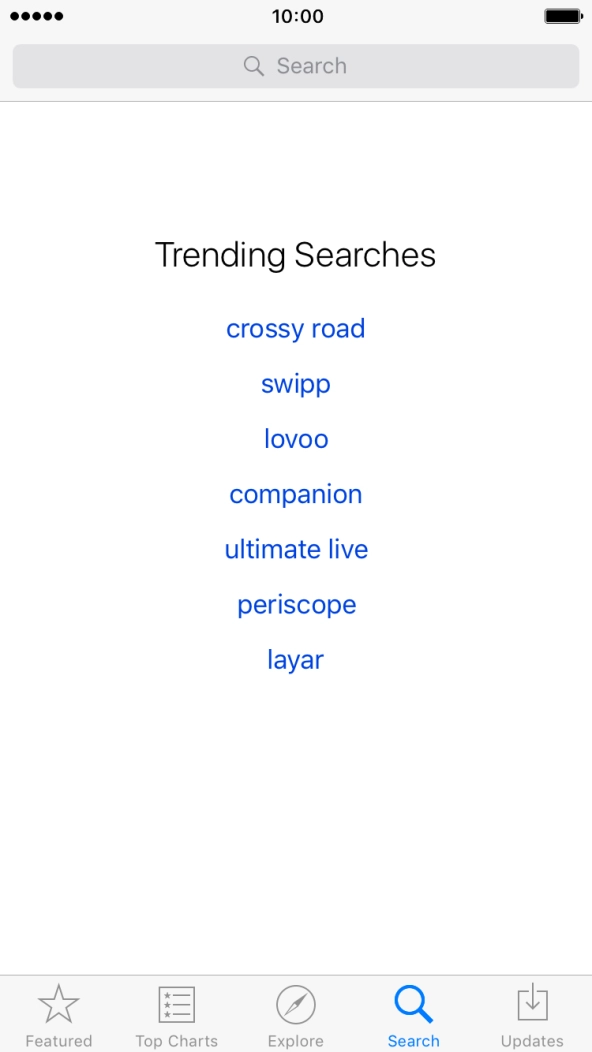Tap the ultimate live suggestion
The image size is (592, 1052).
tap(295, 548)
